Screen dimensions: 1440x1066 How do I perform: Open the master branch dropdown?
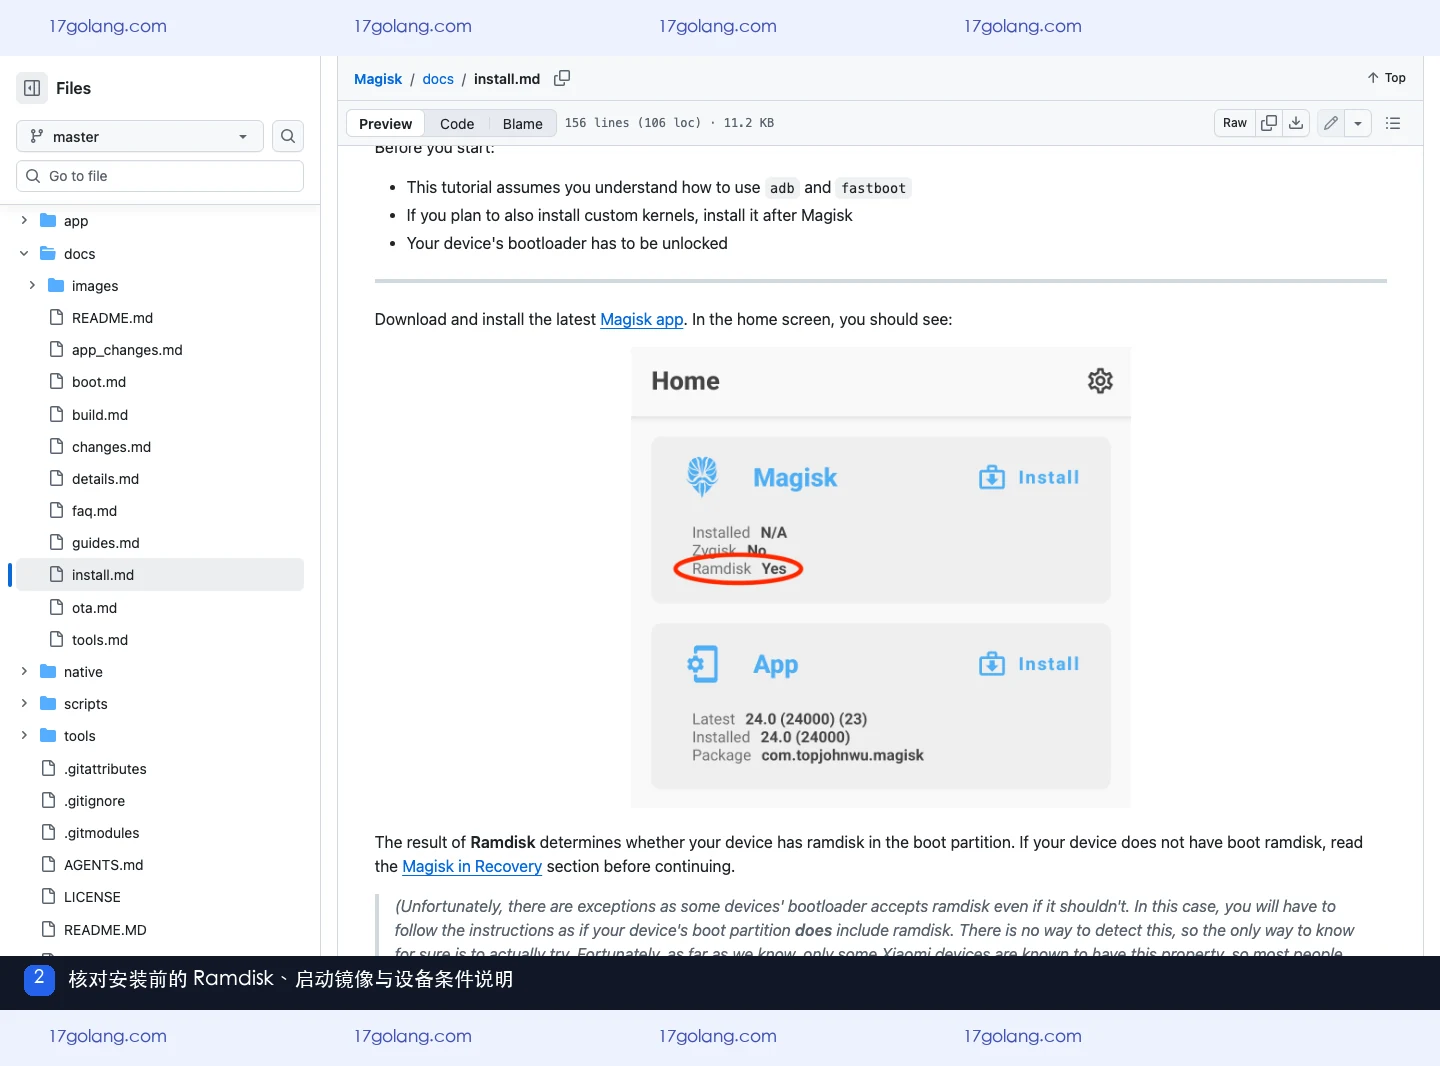pyautogui.click(x=140, y=136)
